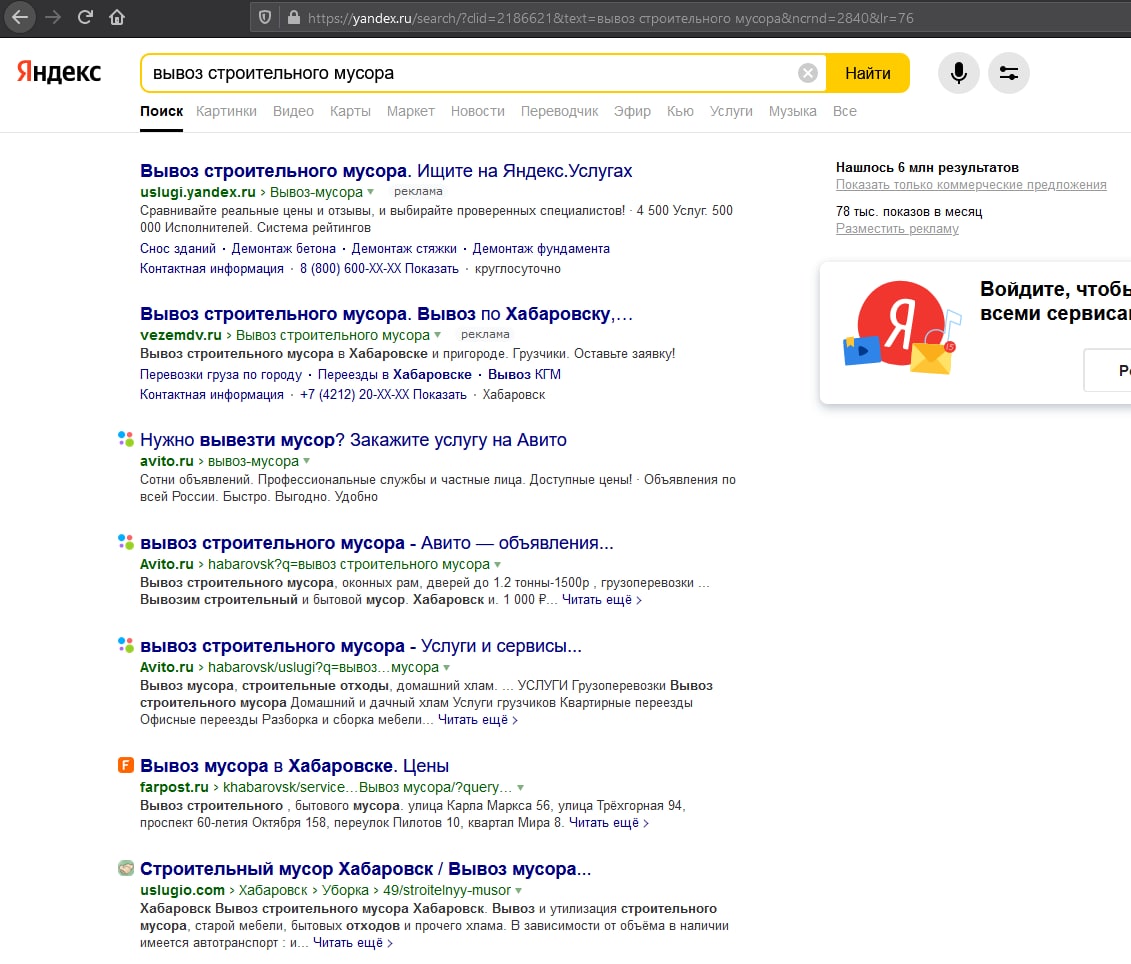This screenshot has height=964, width=1131.
Task: Click the Avito favicon beside 'Авито — объявления'
Action: click(x=126, y=542)
